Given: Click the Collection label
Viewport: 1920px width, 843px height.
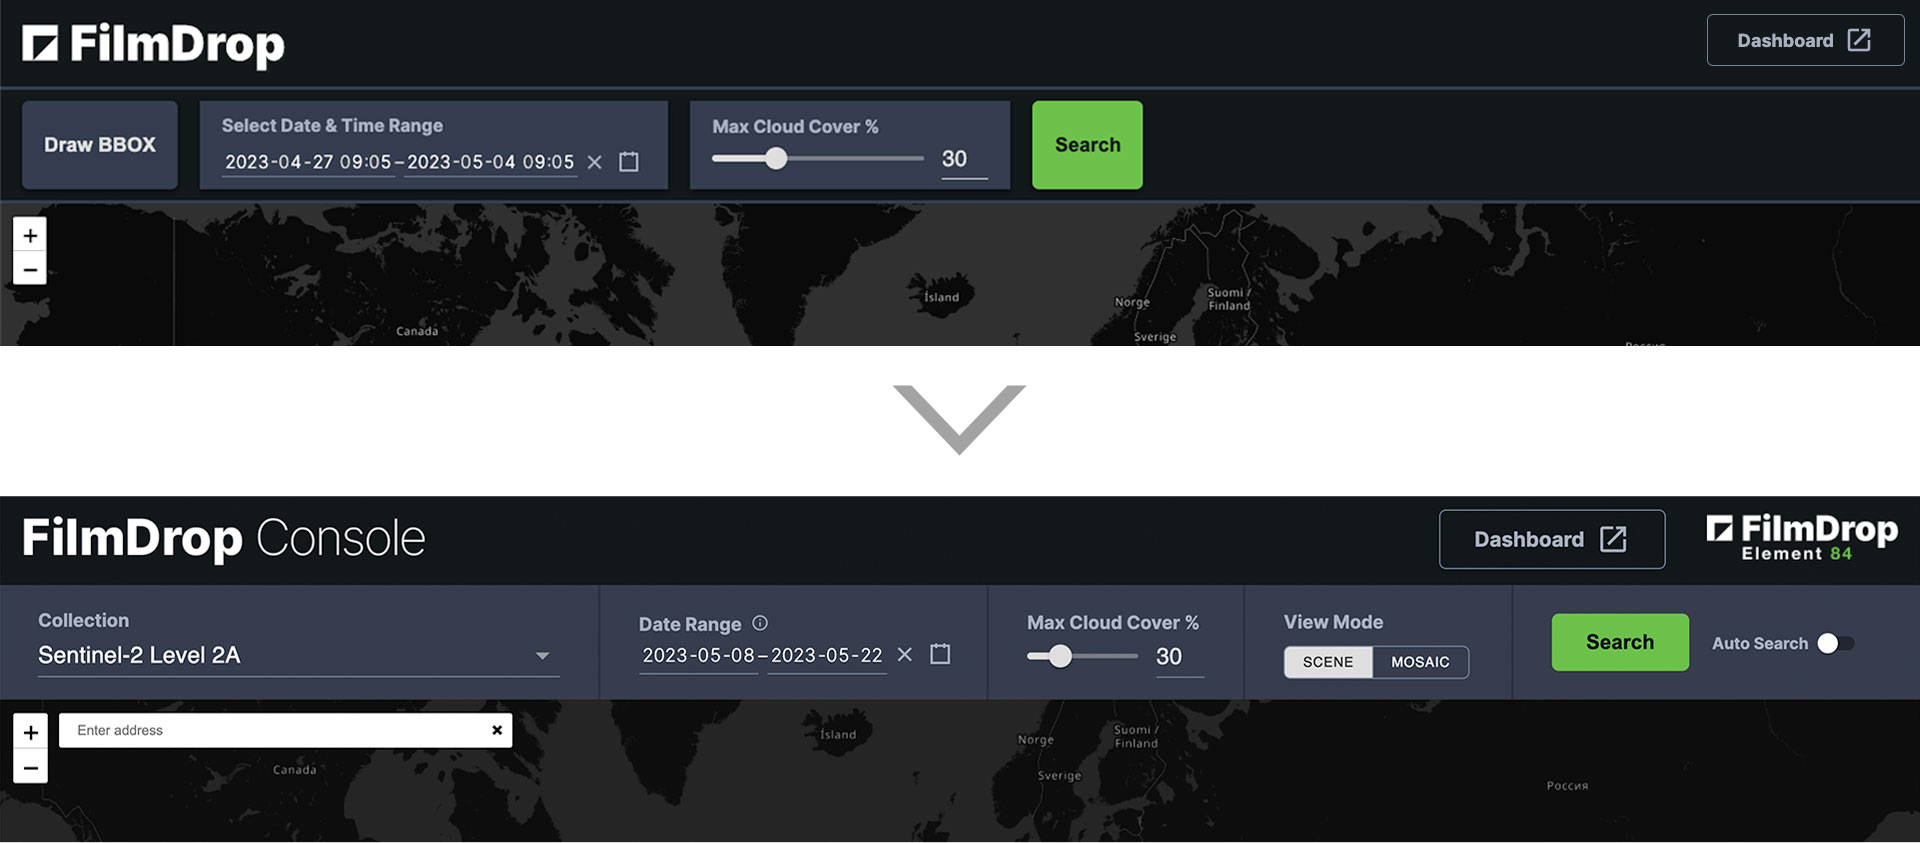Looking at the screenshot, I should point(84,620).
